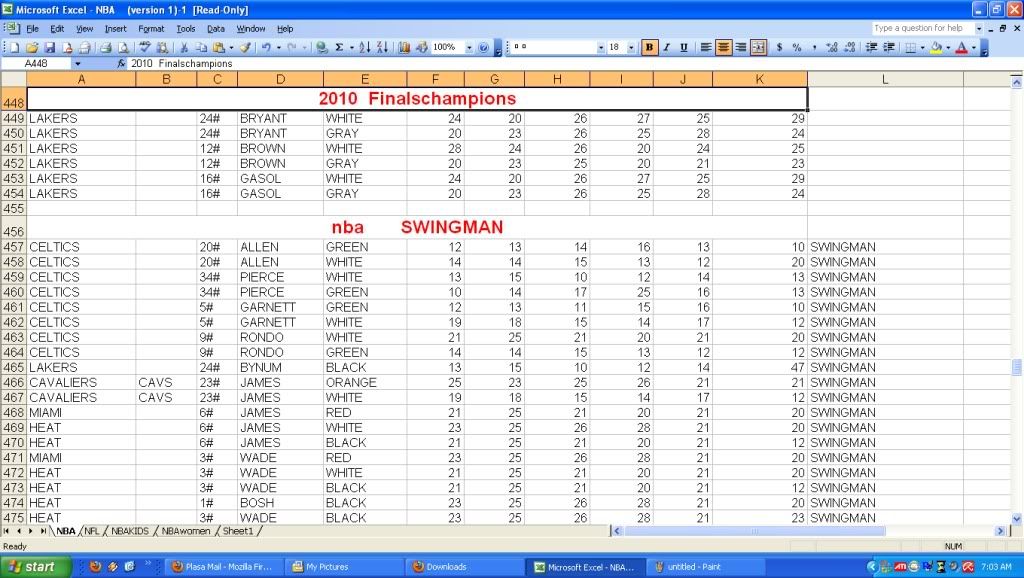This screenshot has height=578, width=1024.
Task: Open the Format menu
Action: pyautogui.click(x=151, y=29)
